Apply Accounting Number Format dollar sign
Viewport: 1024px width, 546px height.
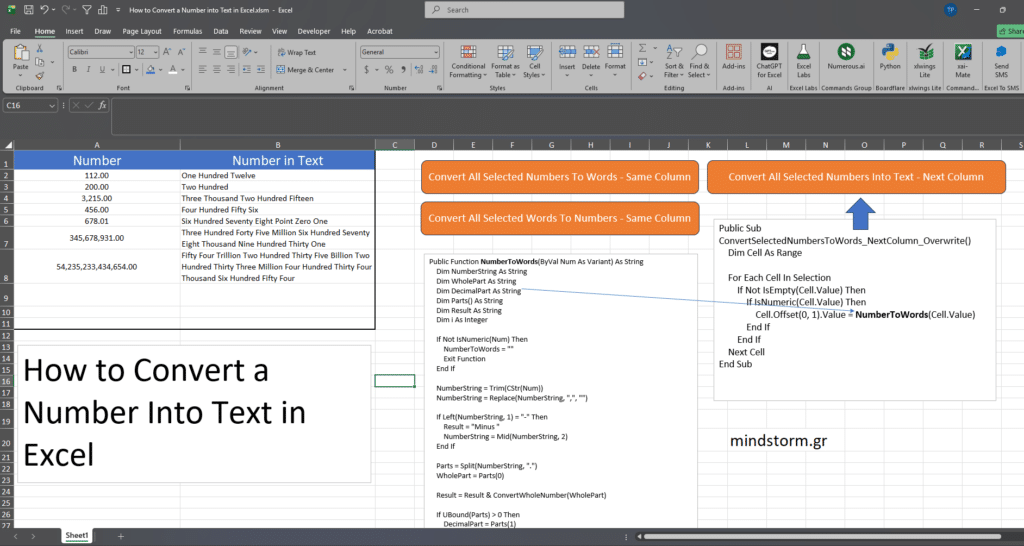pos(366,69)
